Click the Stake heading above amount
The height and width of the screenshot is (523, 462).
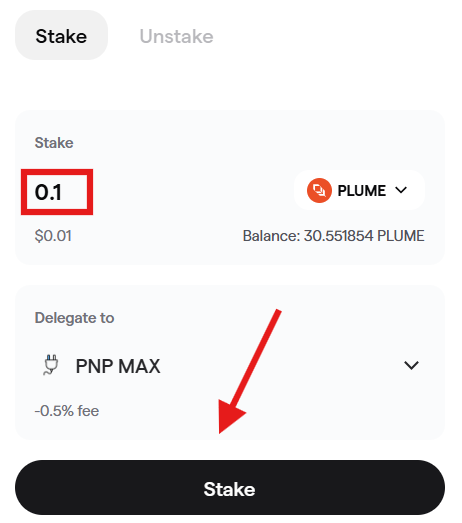click(x=54, y=143)
